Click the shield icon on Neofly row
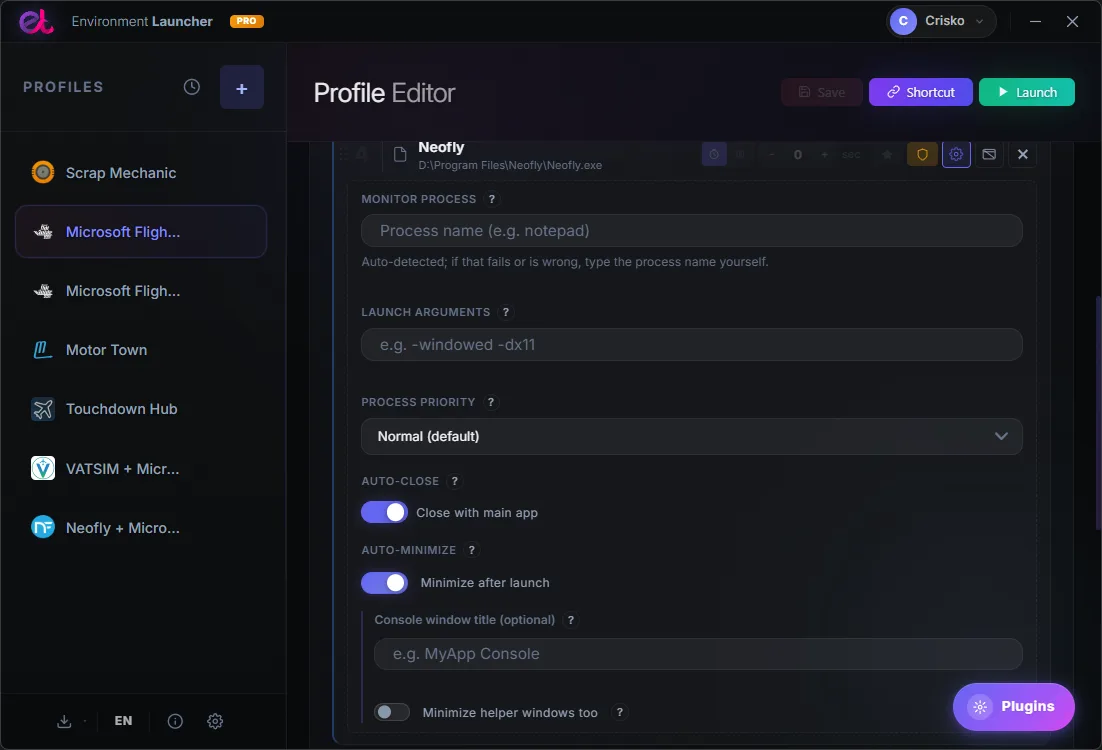Viewport: 1102px width, 750px height. point(922,154)
